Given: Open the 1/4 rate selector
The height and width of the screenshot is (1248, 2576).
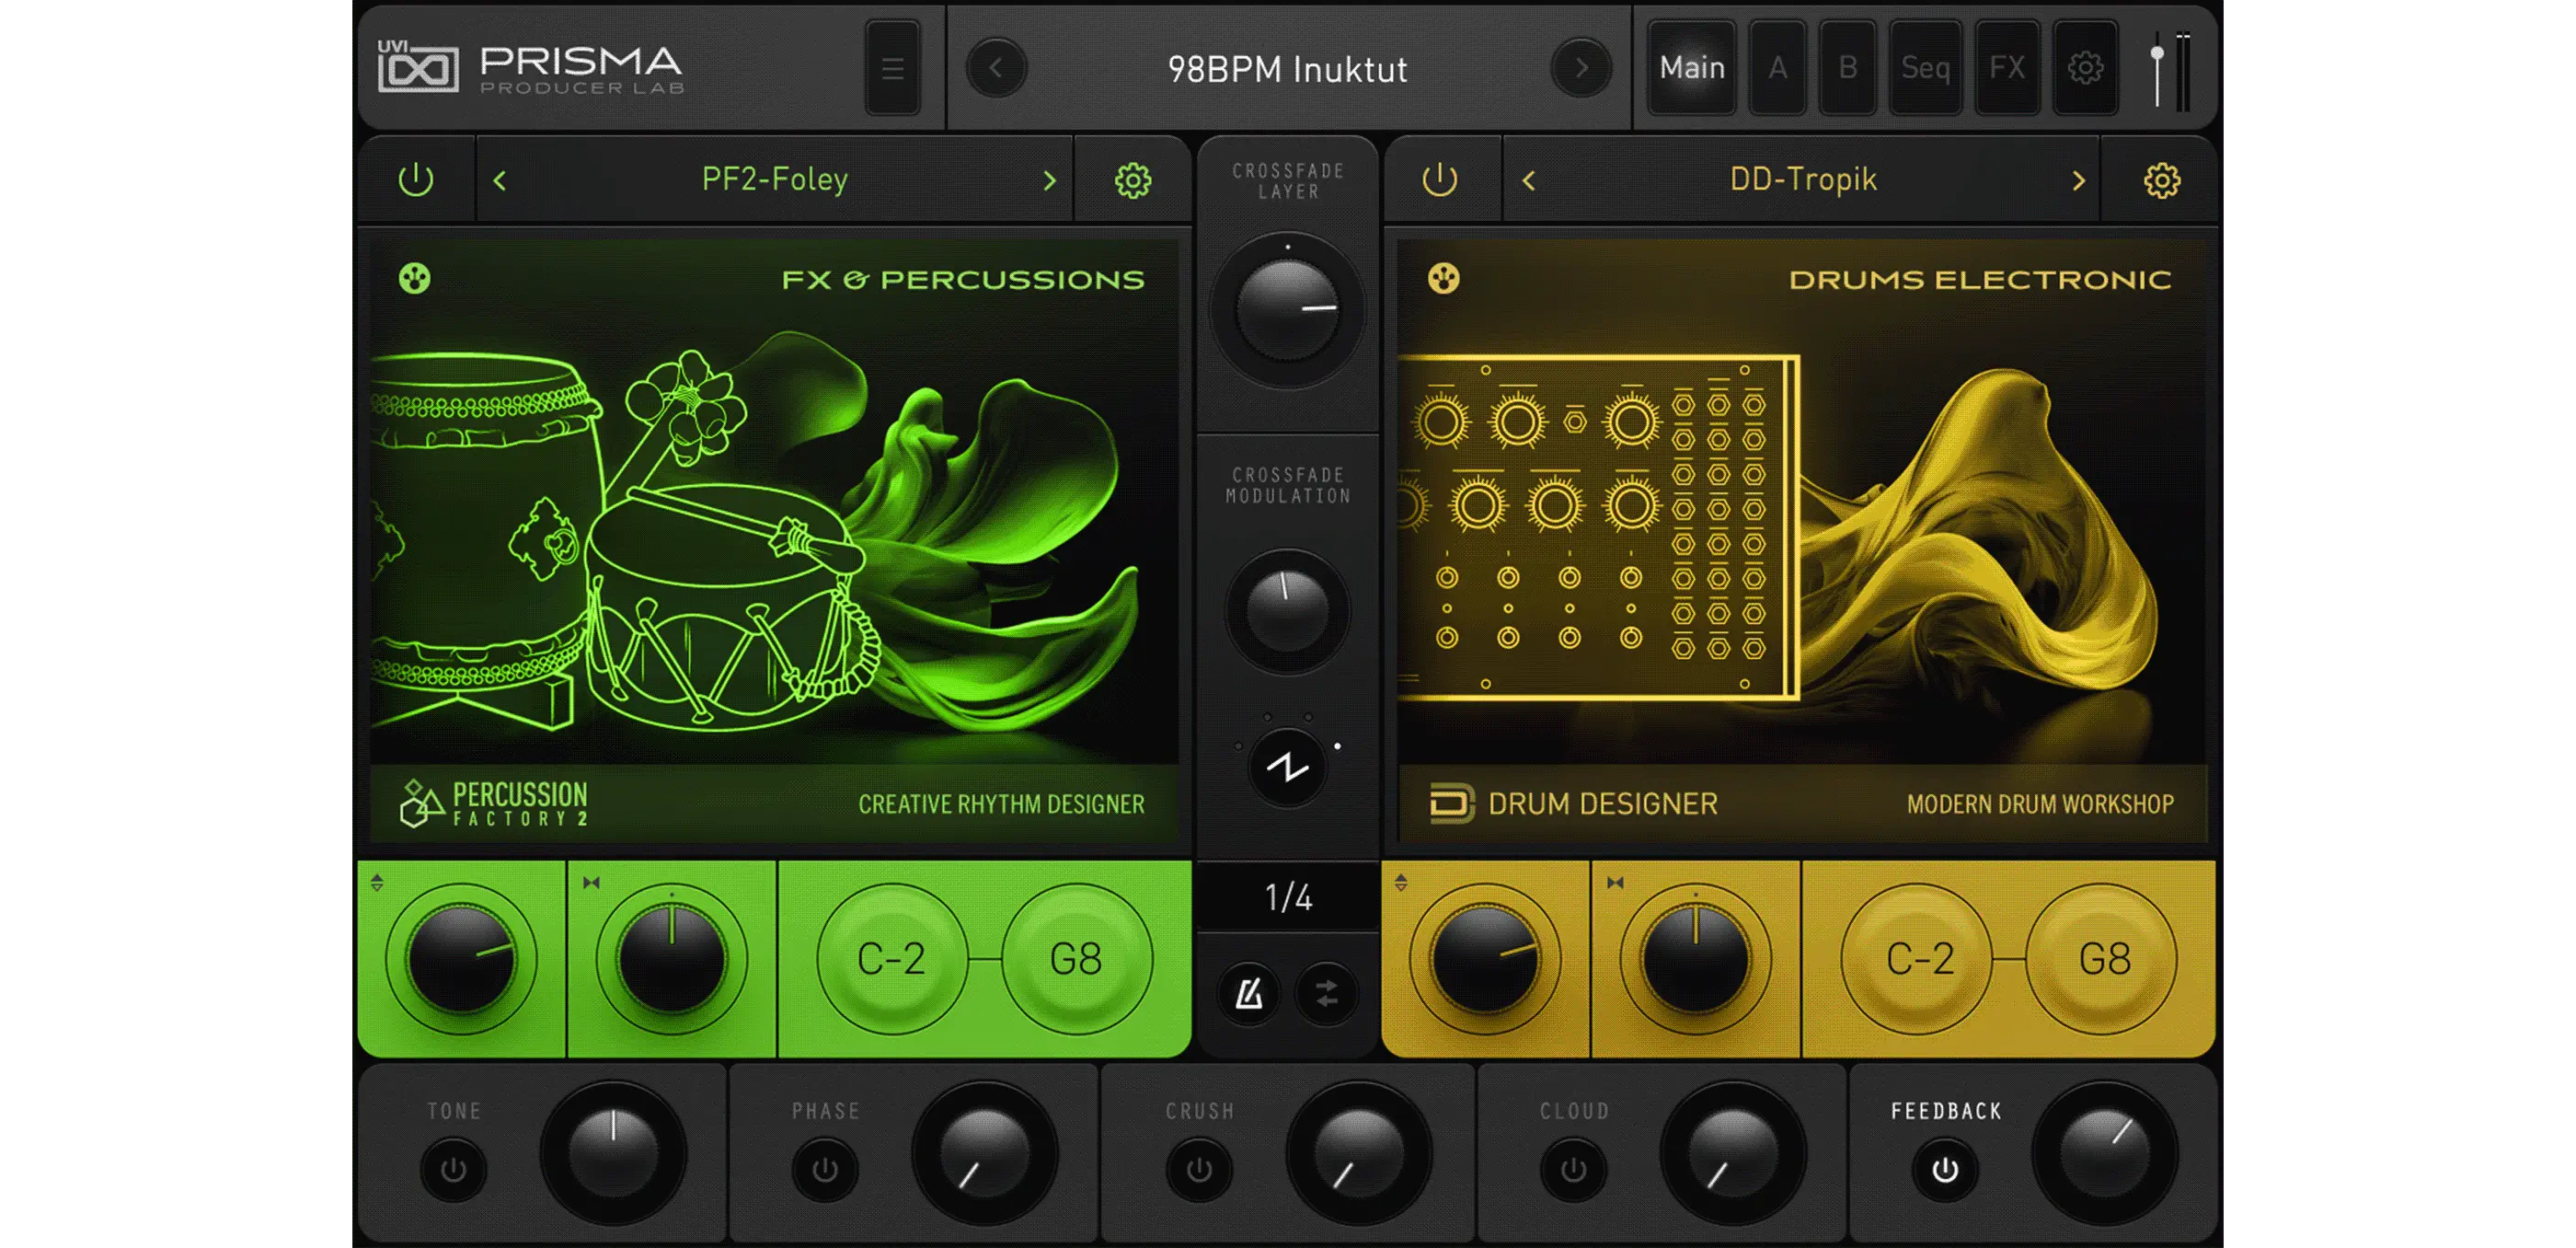Looking at the screenshot, I should [x=1288, y=897].
